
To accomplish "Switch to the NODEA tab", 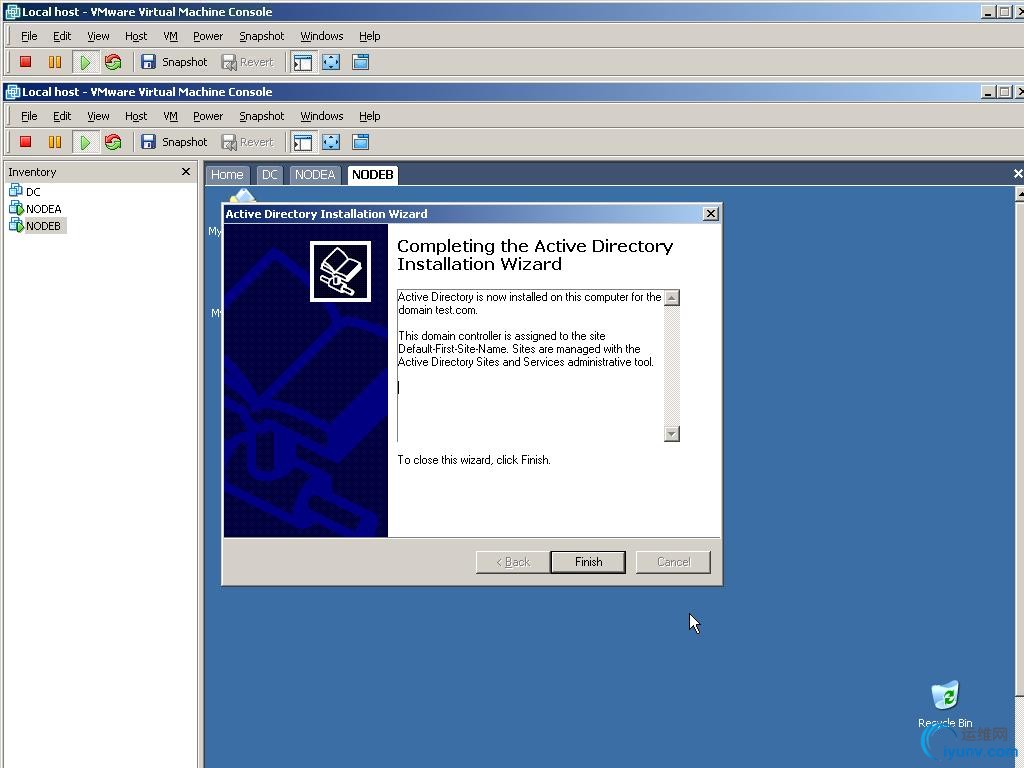I will 315,175.
